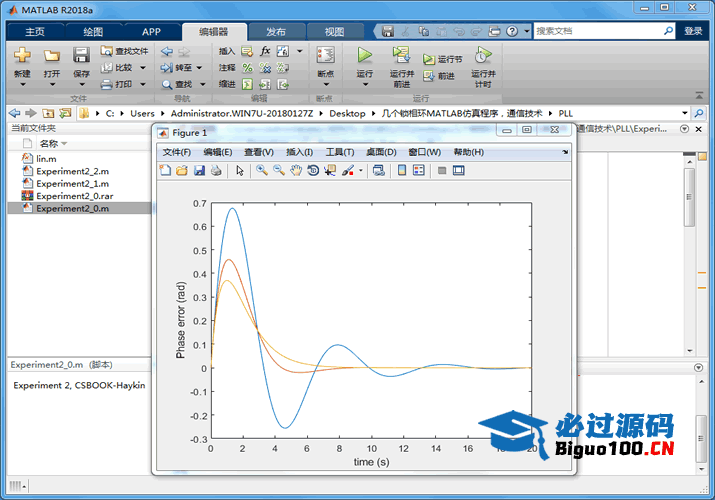Open the Brush color dropdown arrow
This screenshot has height=500, width=715.
pyautogui.click(x=361, y=171)
